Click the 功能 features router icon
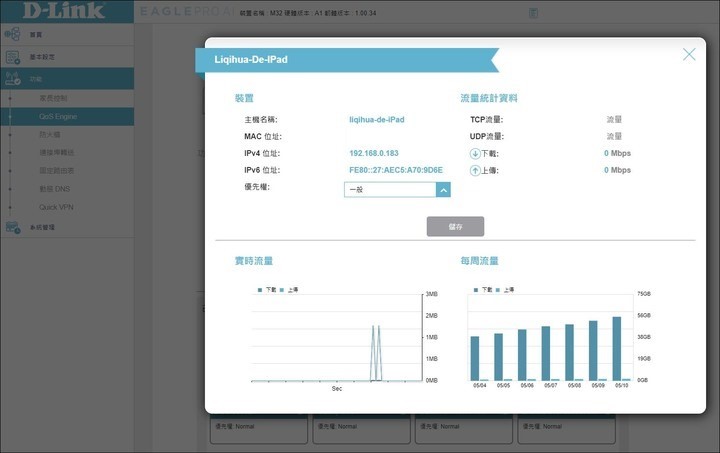720x453 pixels. [12, 79]
